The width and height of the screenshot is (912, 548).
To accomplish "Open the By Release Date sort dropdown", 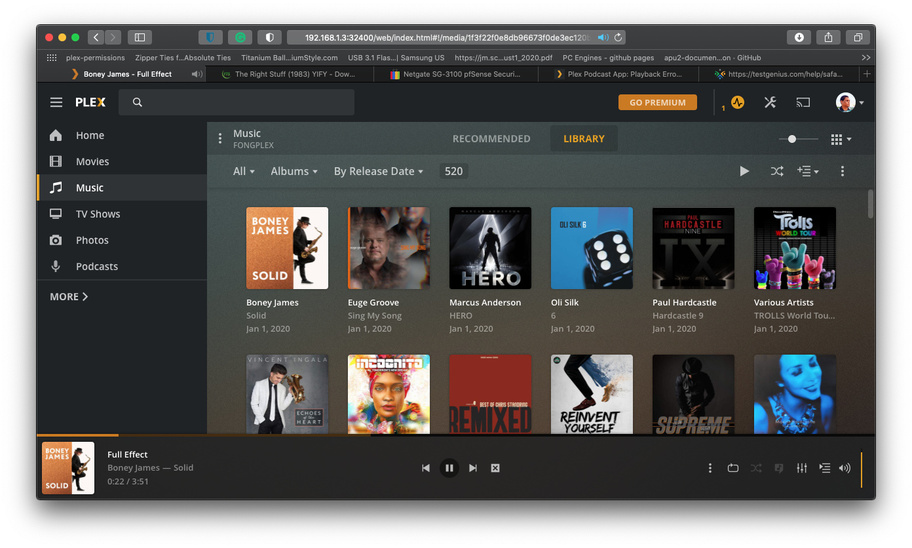I will click(378, 171).
